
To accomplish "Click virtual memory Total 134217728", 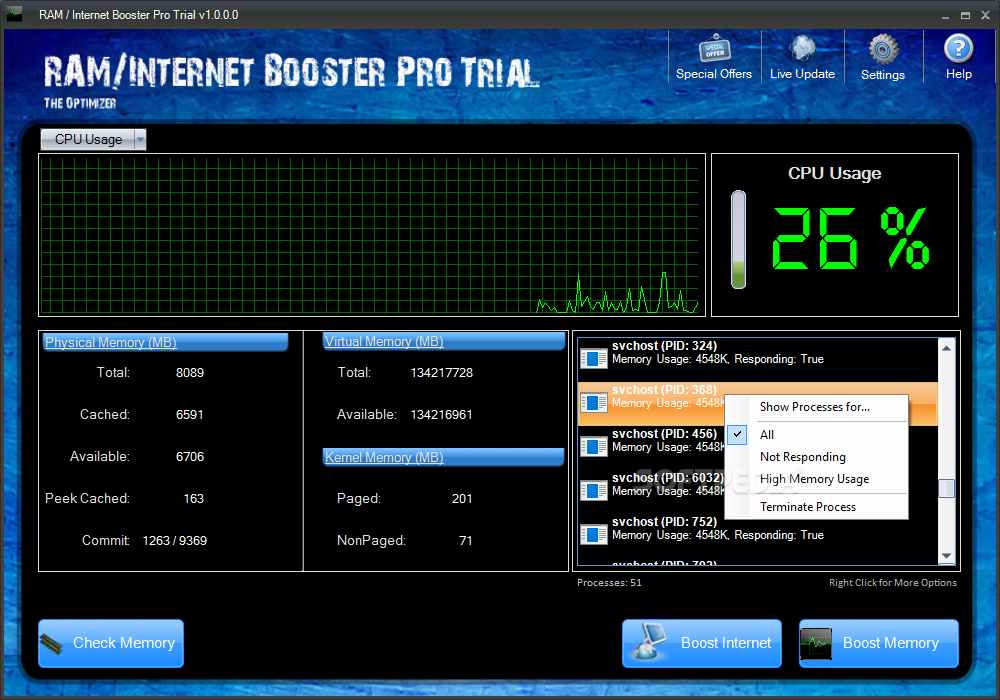I will [441, 372].
